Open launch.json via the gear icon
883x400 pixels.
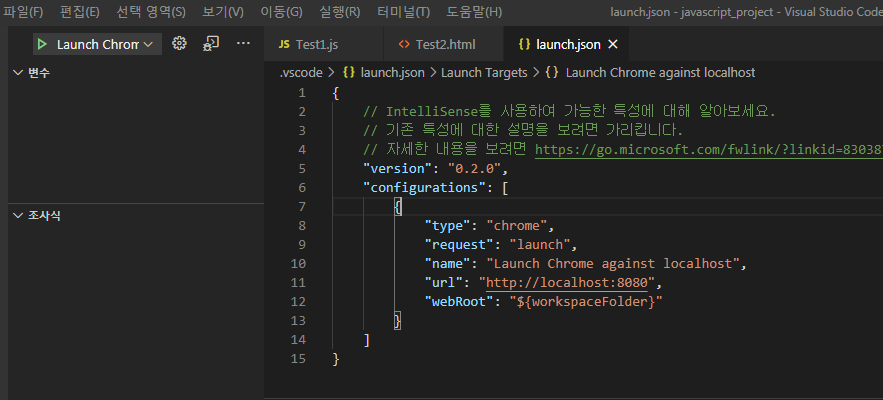(179, 43)
